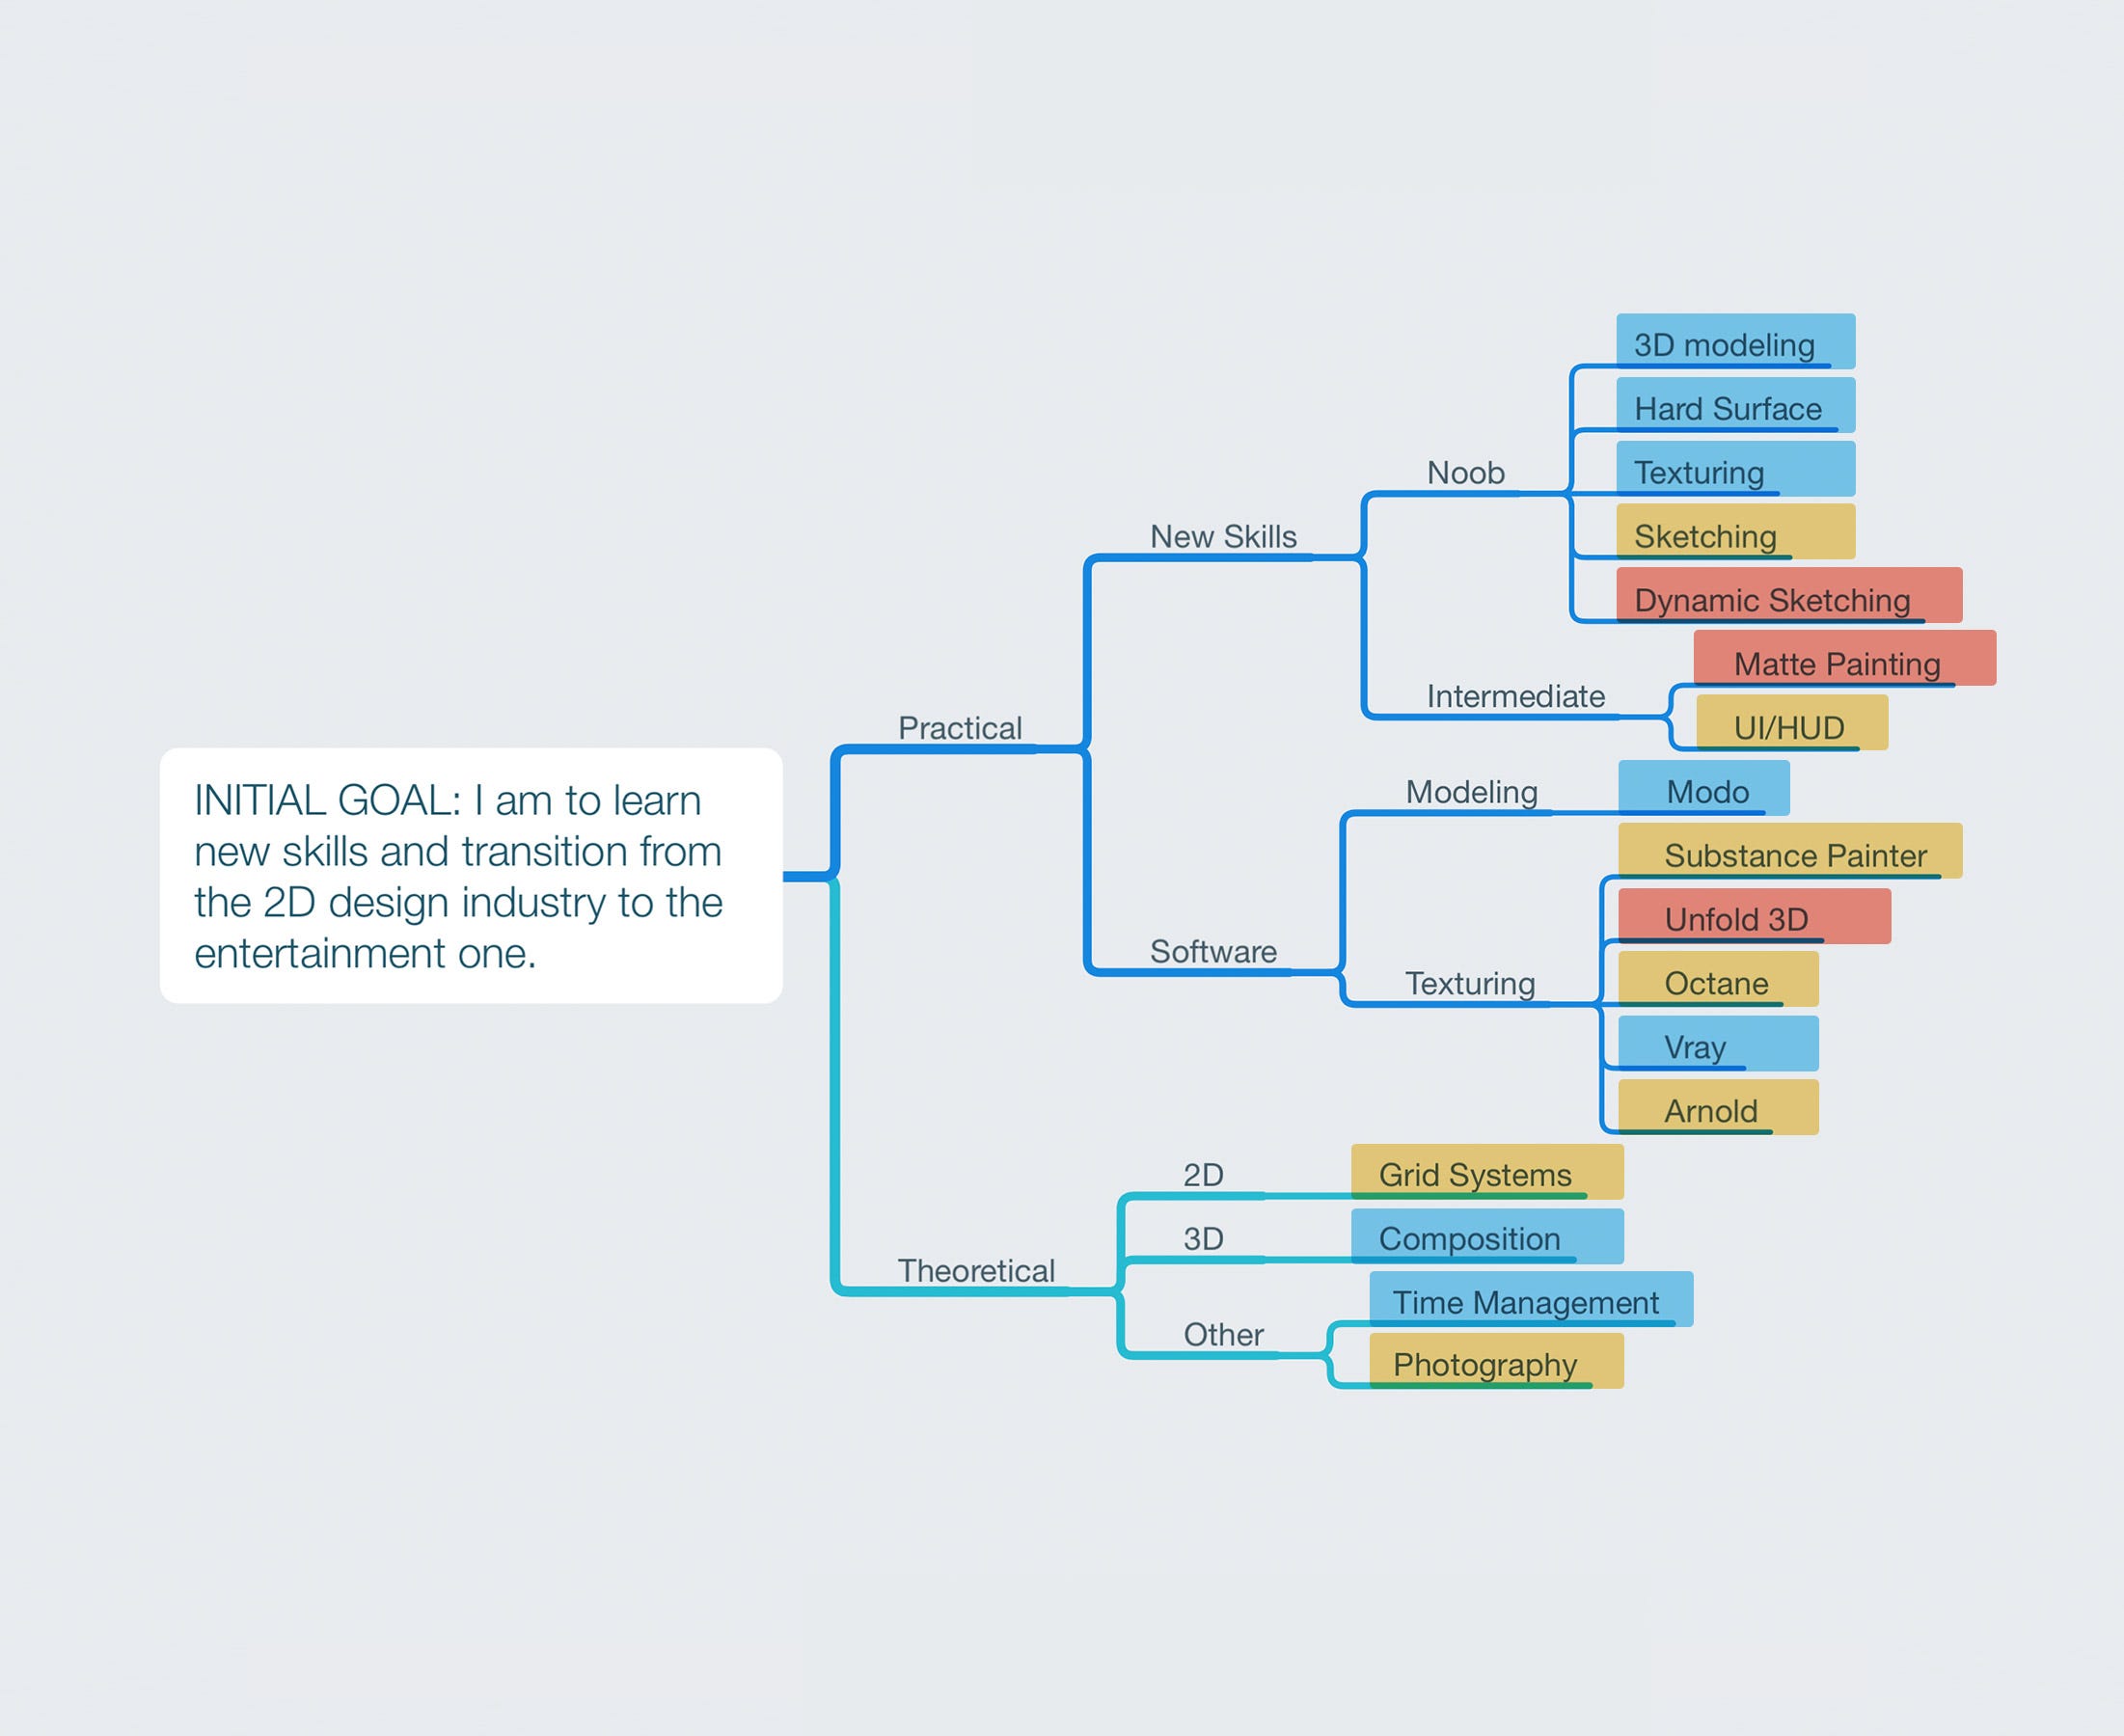Image resolution: width=2124 pixels, height=1736 pixels.
Task: Click the Intermediate sub-branch label
Action: point(1515,696)
